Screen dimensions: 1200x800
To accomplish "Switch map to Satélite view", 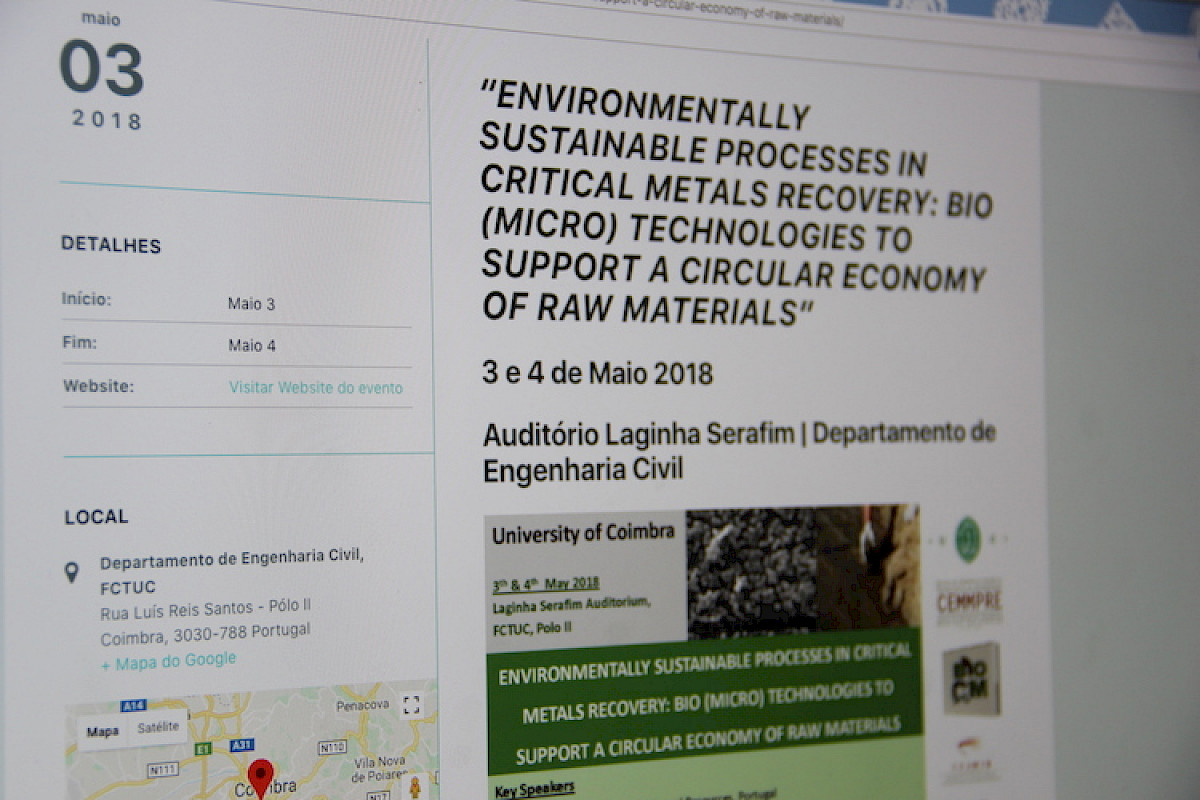I will 158,727.
